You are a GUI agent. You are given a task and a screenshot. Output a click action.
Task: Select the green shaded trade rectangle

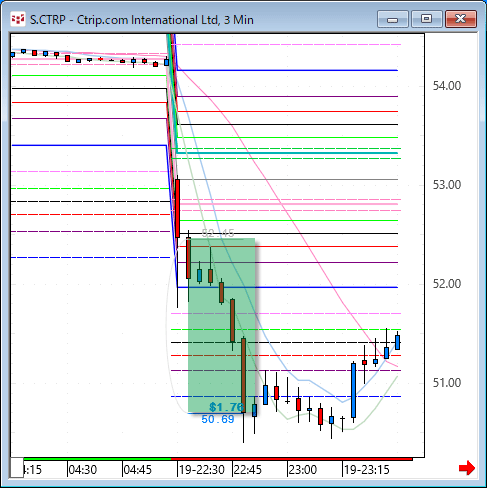tap(222, 325)
